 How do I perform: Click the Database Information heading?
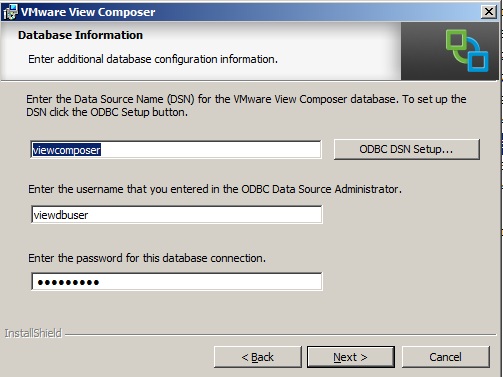[x=80, y=35]
